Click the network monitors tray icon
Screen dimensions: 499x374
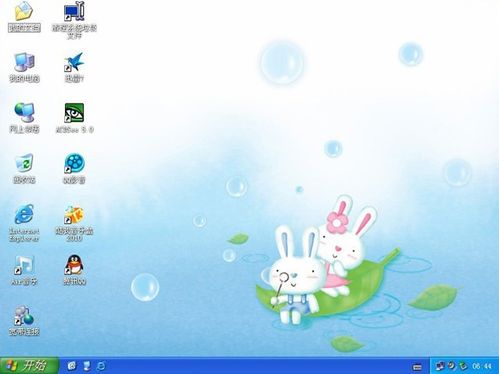(440, 366)
